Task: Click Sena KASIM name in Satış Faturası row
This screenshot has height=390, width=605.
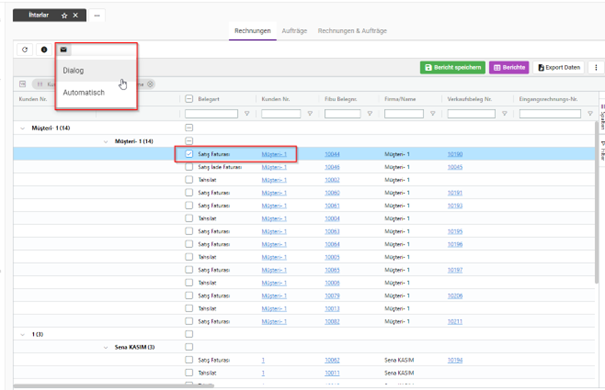Action: pyautogui.click(x=399, y=360)
